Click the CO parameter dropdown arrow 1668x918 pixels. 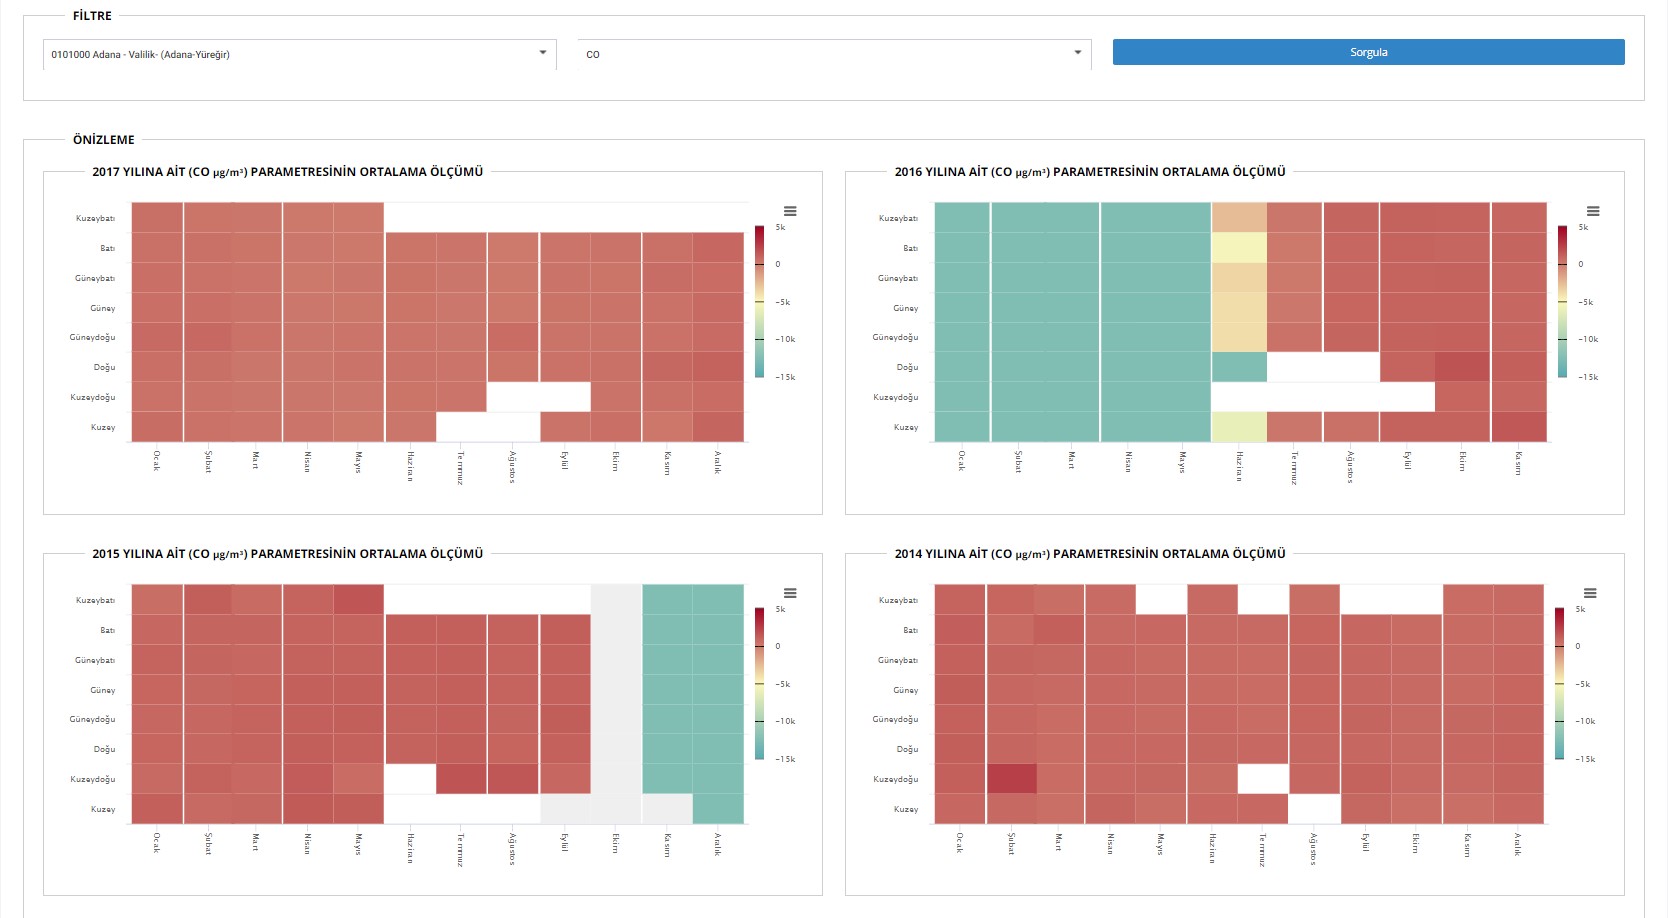pyautogui.click(x=1078, y=53)
